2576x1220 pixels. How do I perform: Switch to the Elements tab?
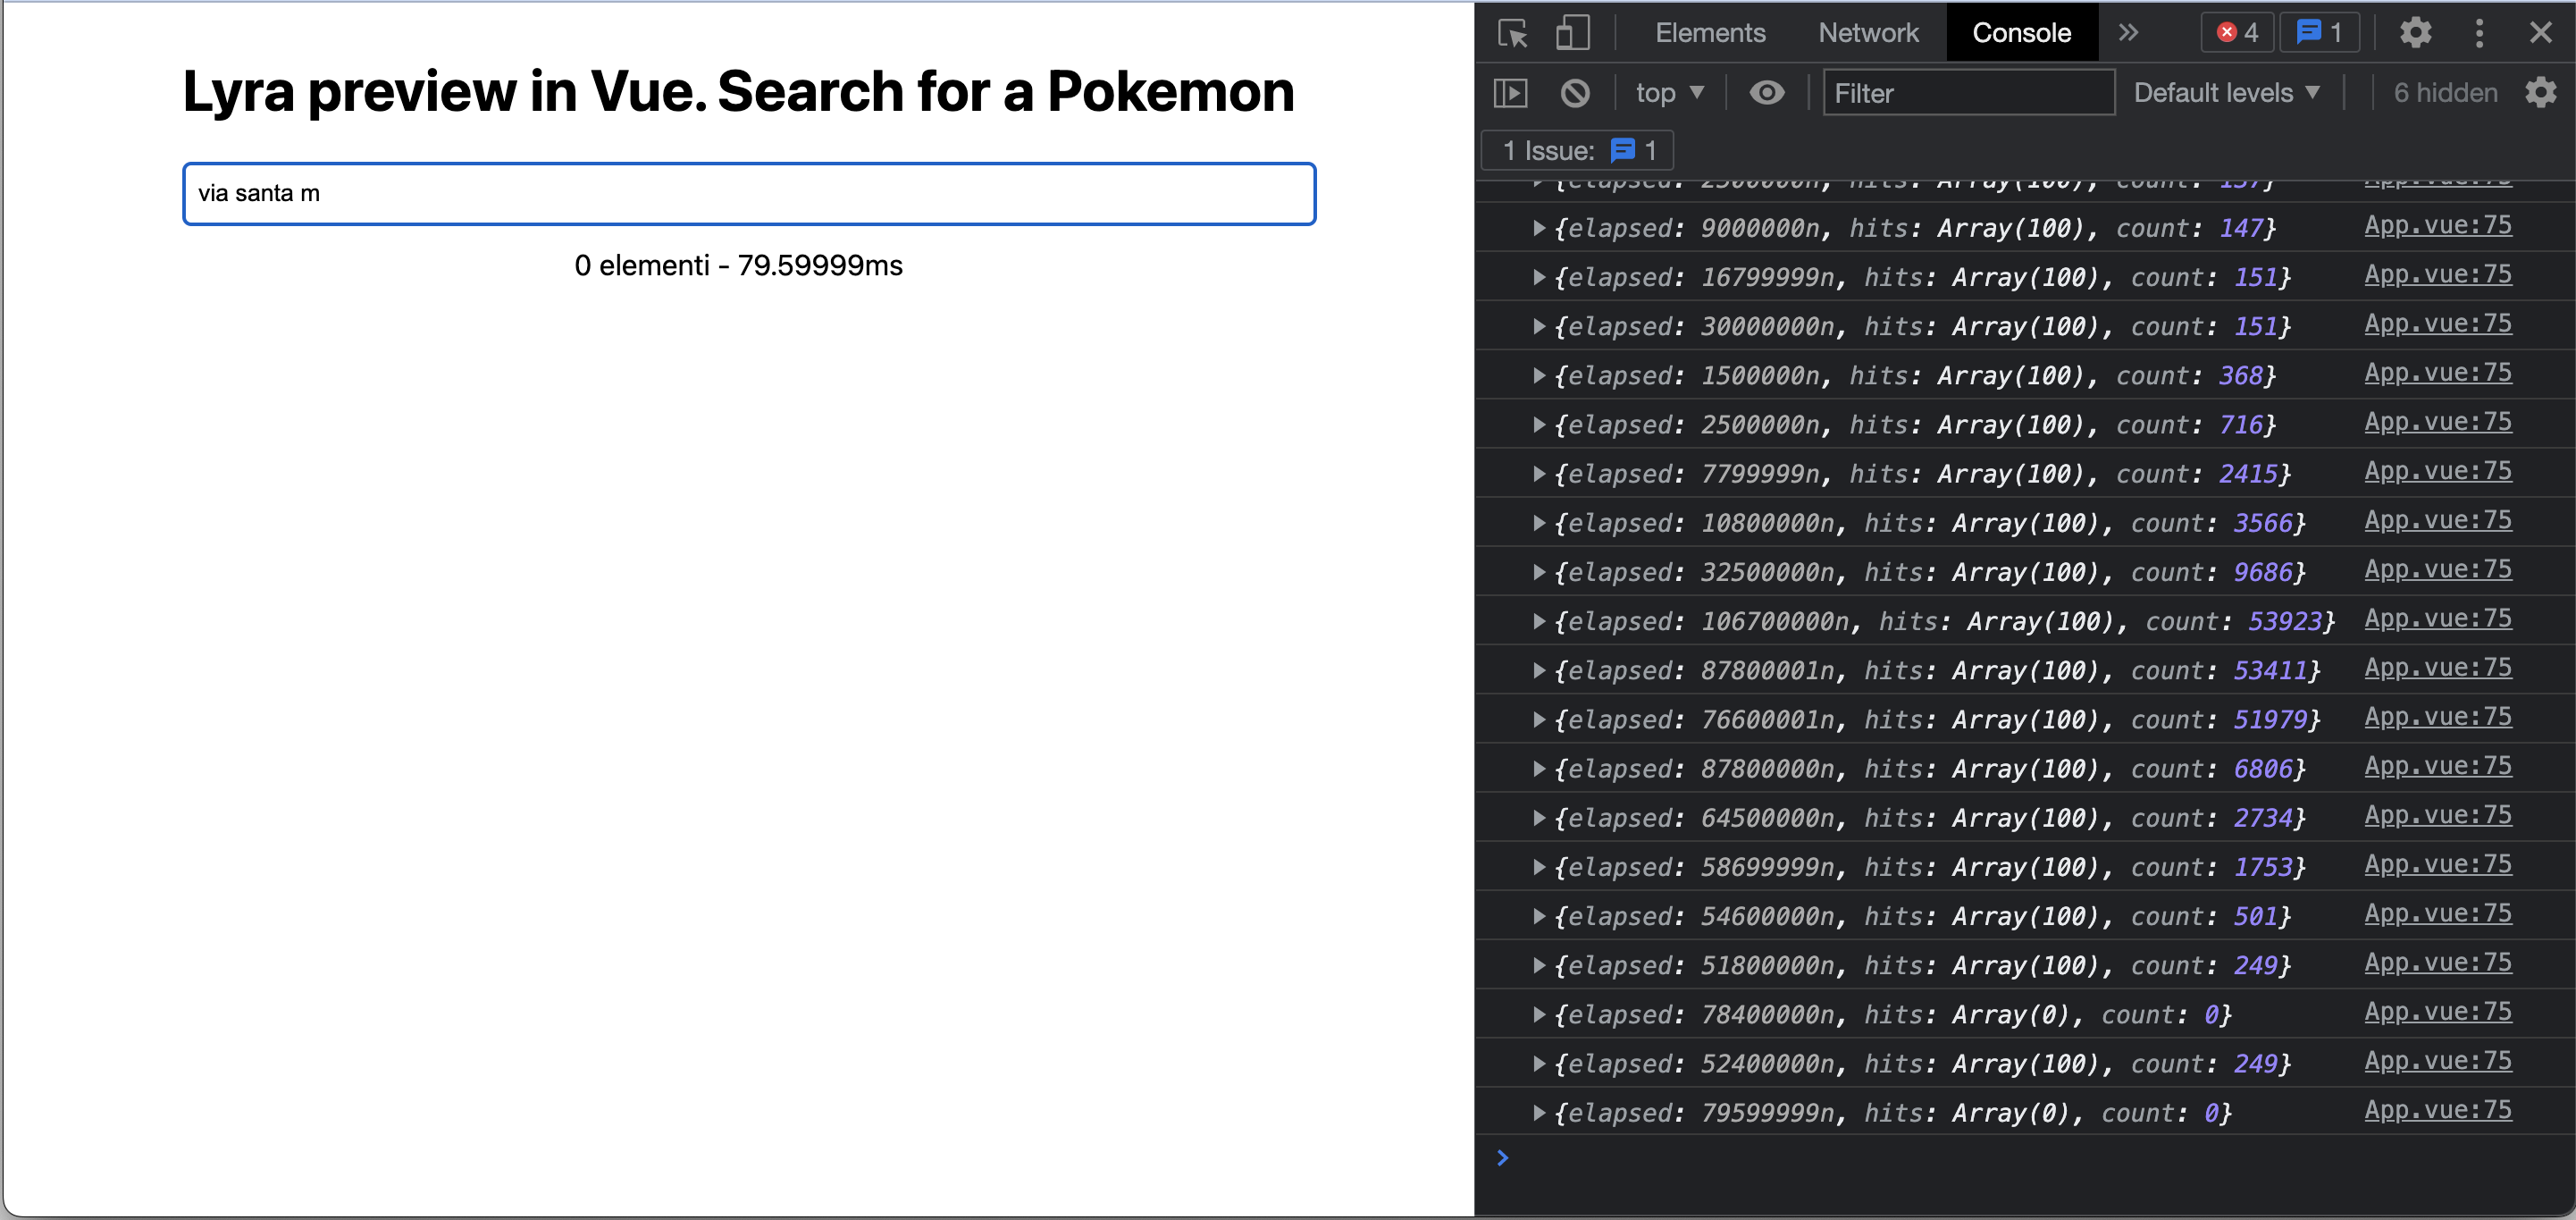pos(1710,32)
